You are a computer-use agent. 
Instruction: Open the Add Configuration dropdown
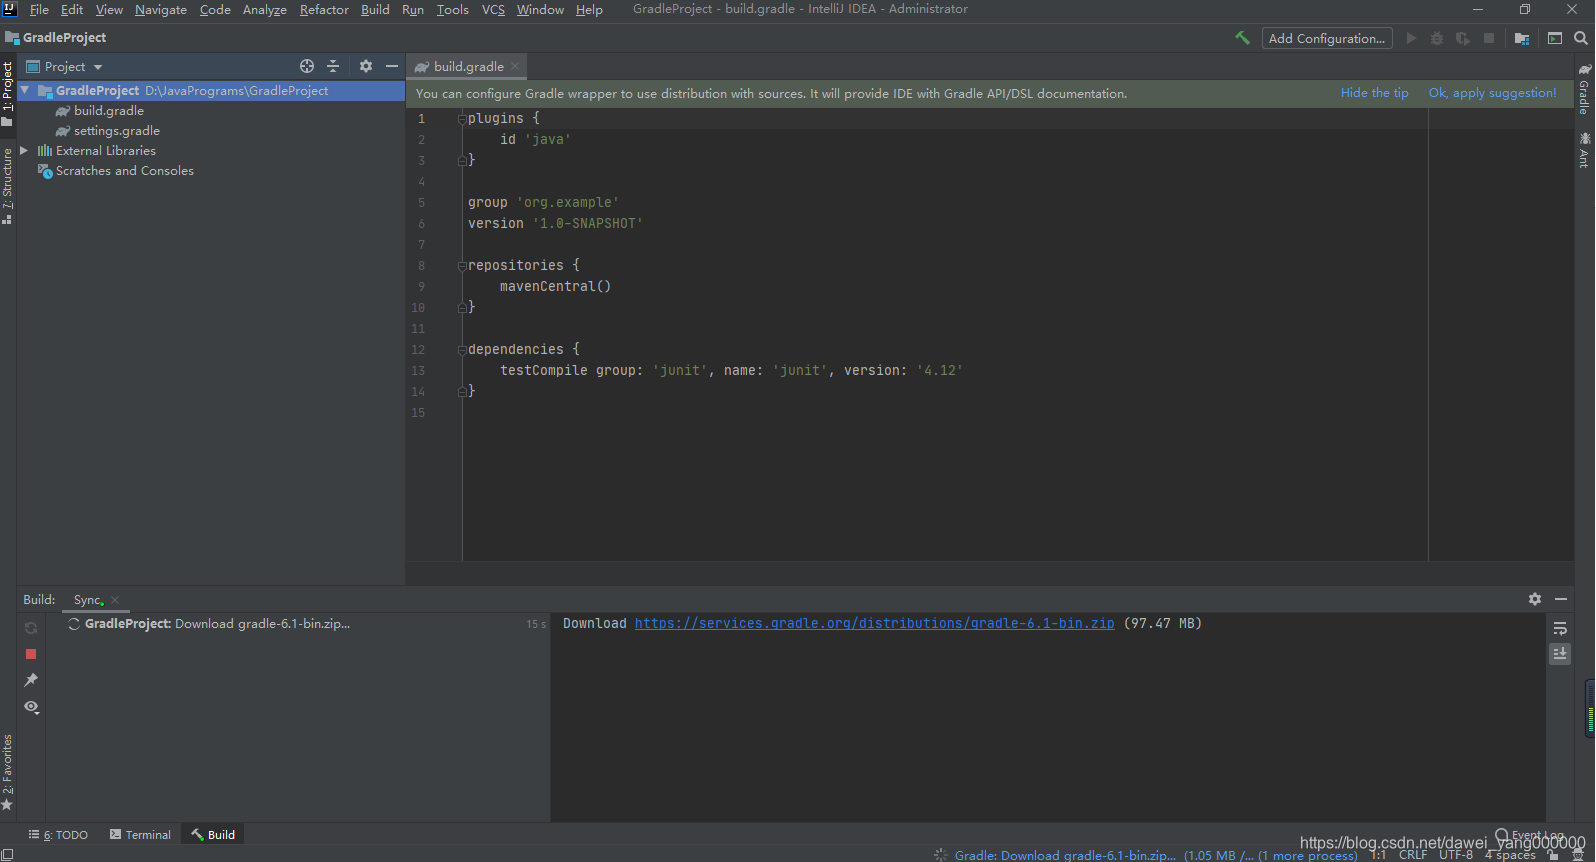pos(1327,38)
